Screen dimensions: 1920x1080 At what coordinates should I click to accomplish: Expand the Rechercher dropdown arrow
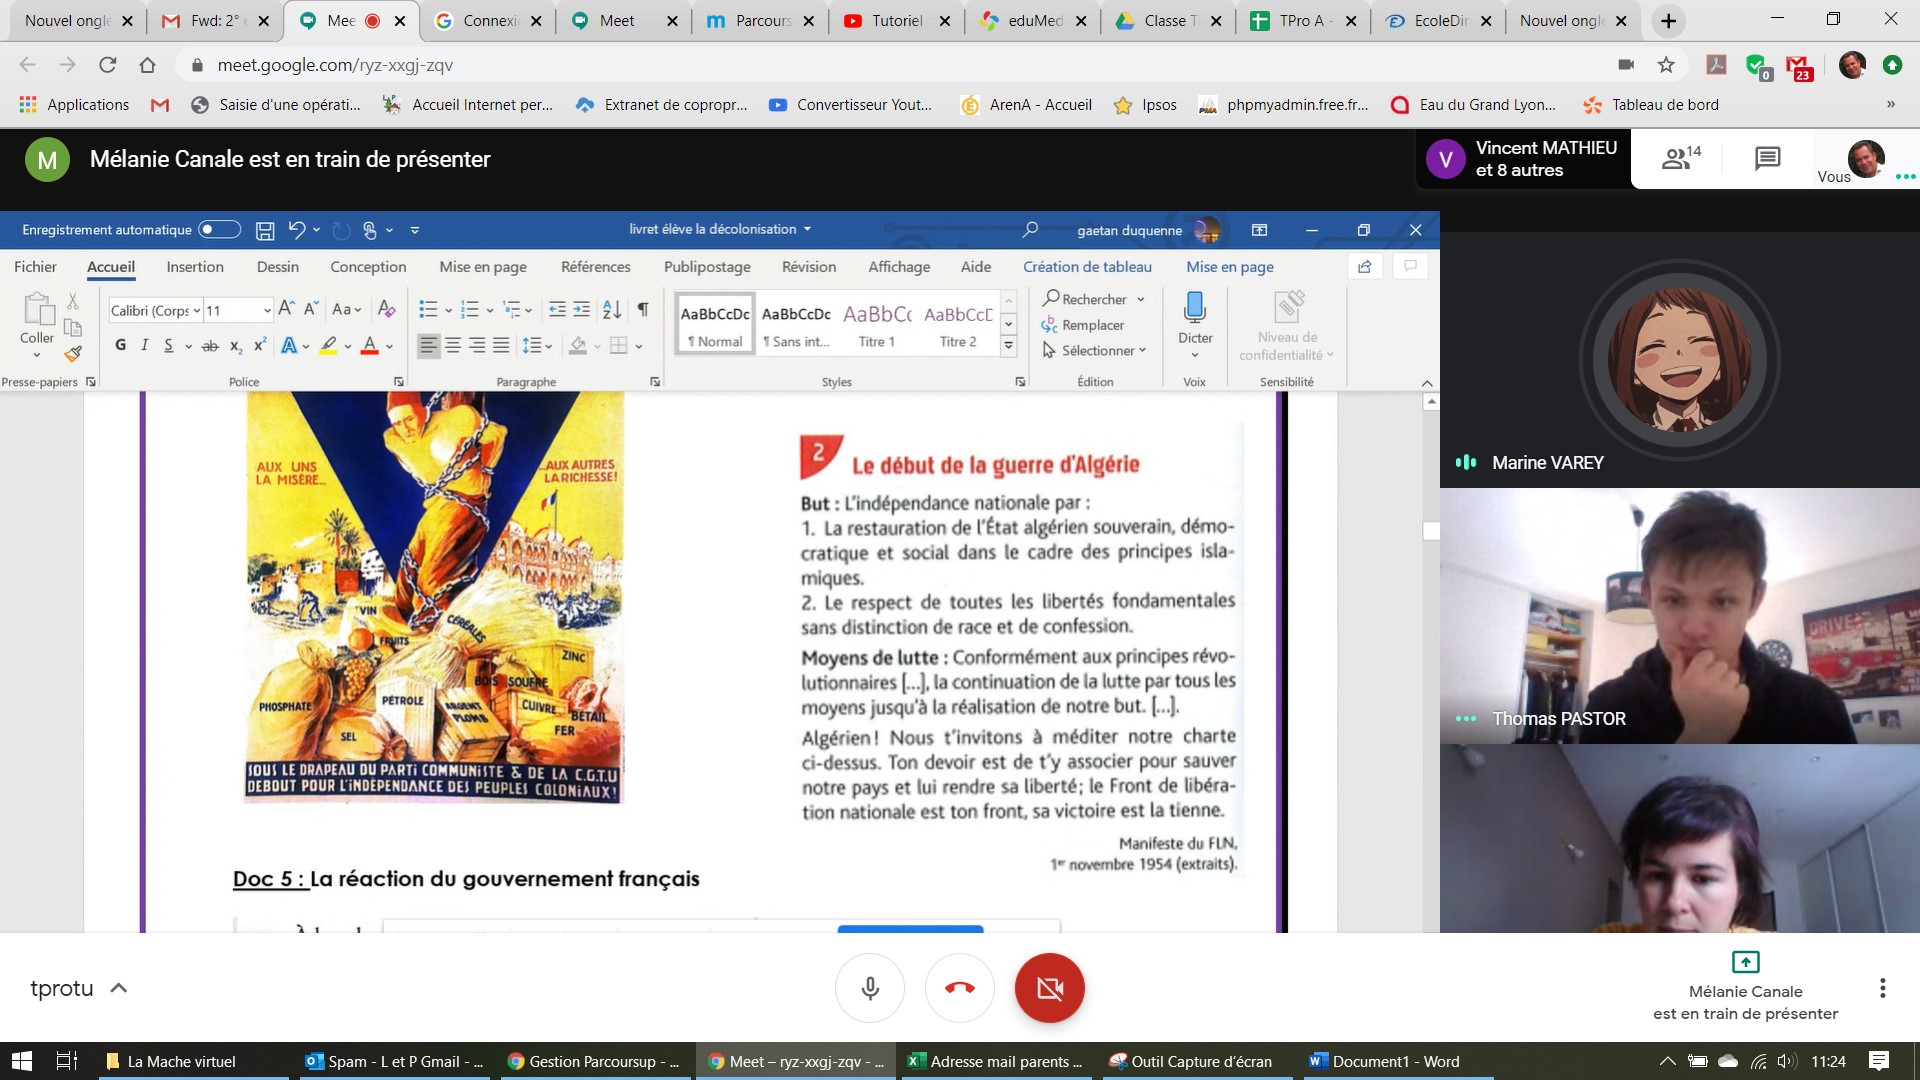click(1141, 299)
